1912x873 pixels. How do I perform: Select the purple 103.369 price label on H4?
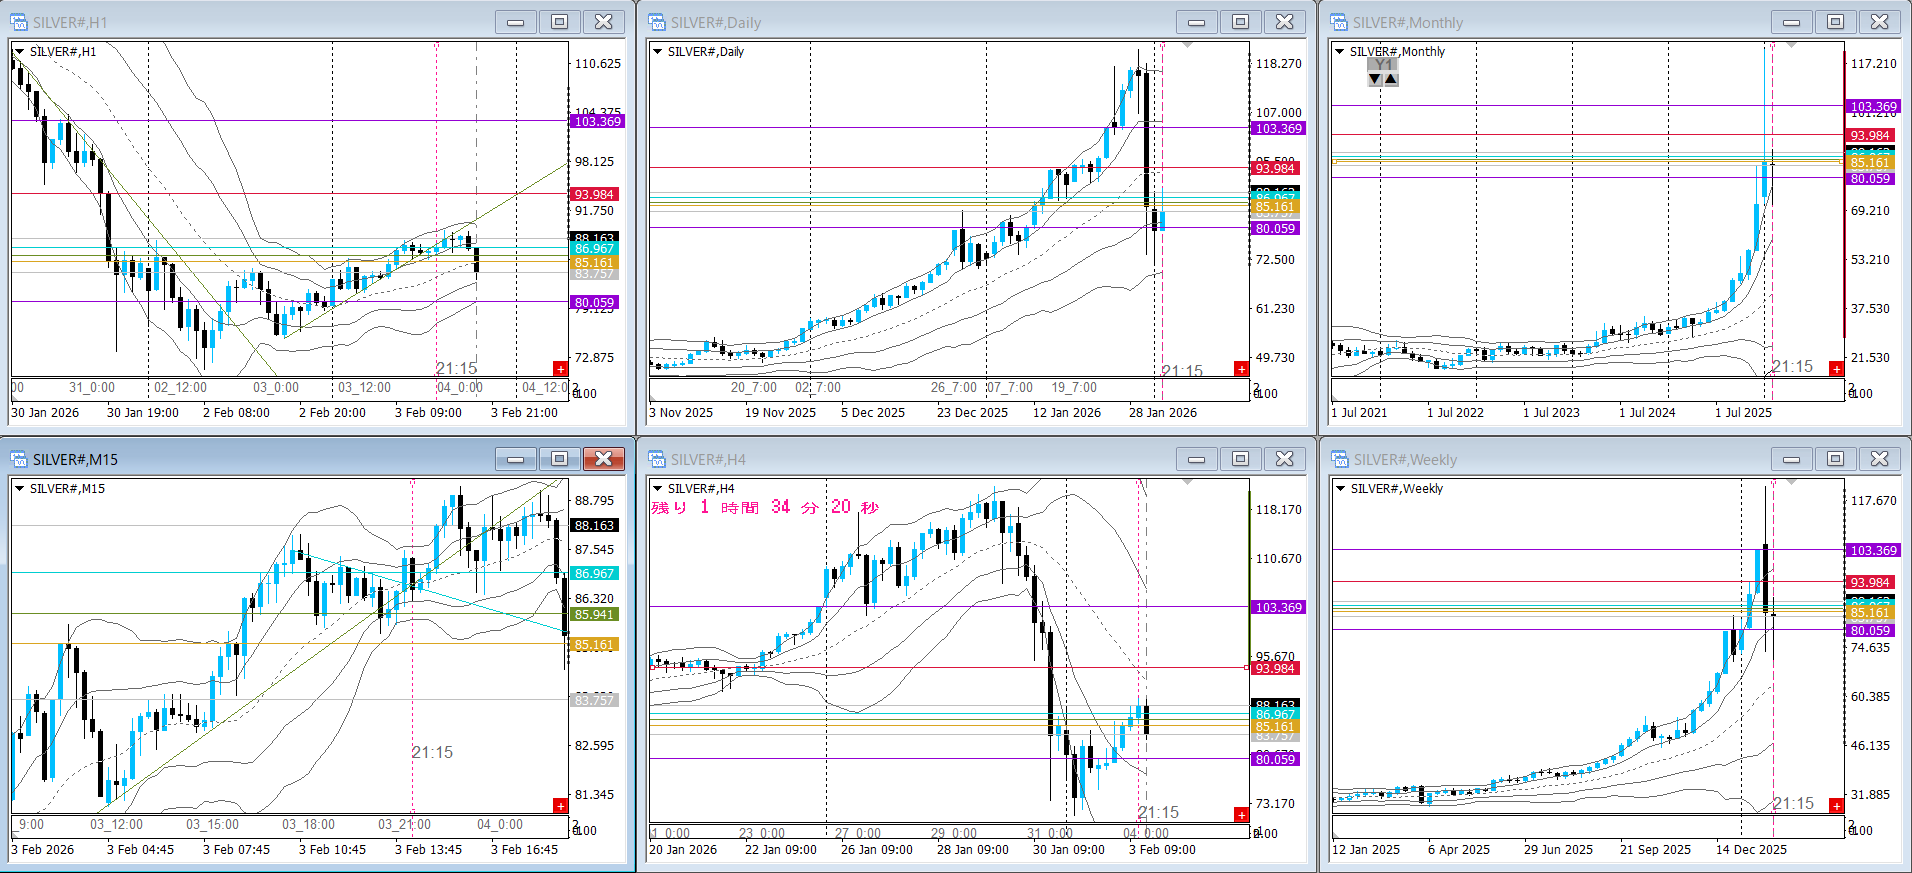click(1277, 608)
